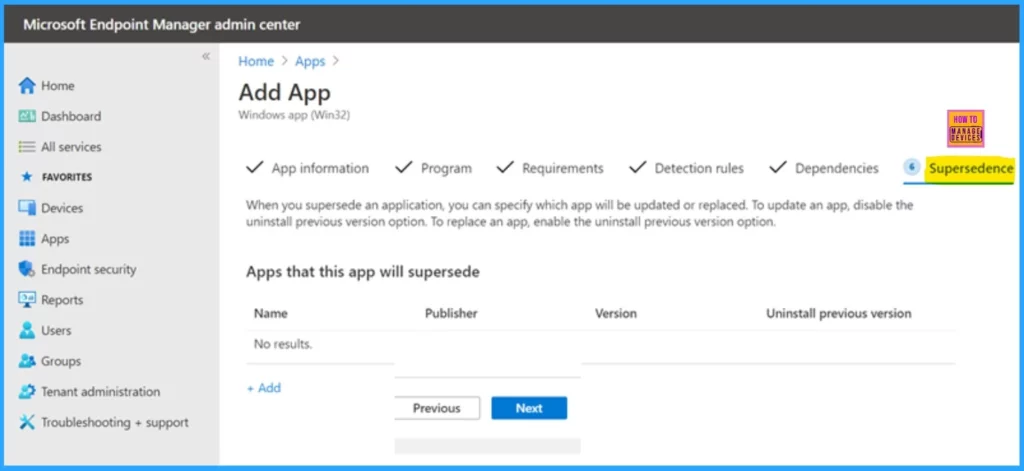Click the Windows app (Win32) subtitle
1024x471 pixels.
(294, 116)
